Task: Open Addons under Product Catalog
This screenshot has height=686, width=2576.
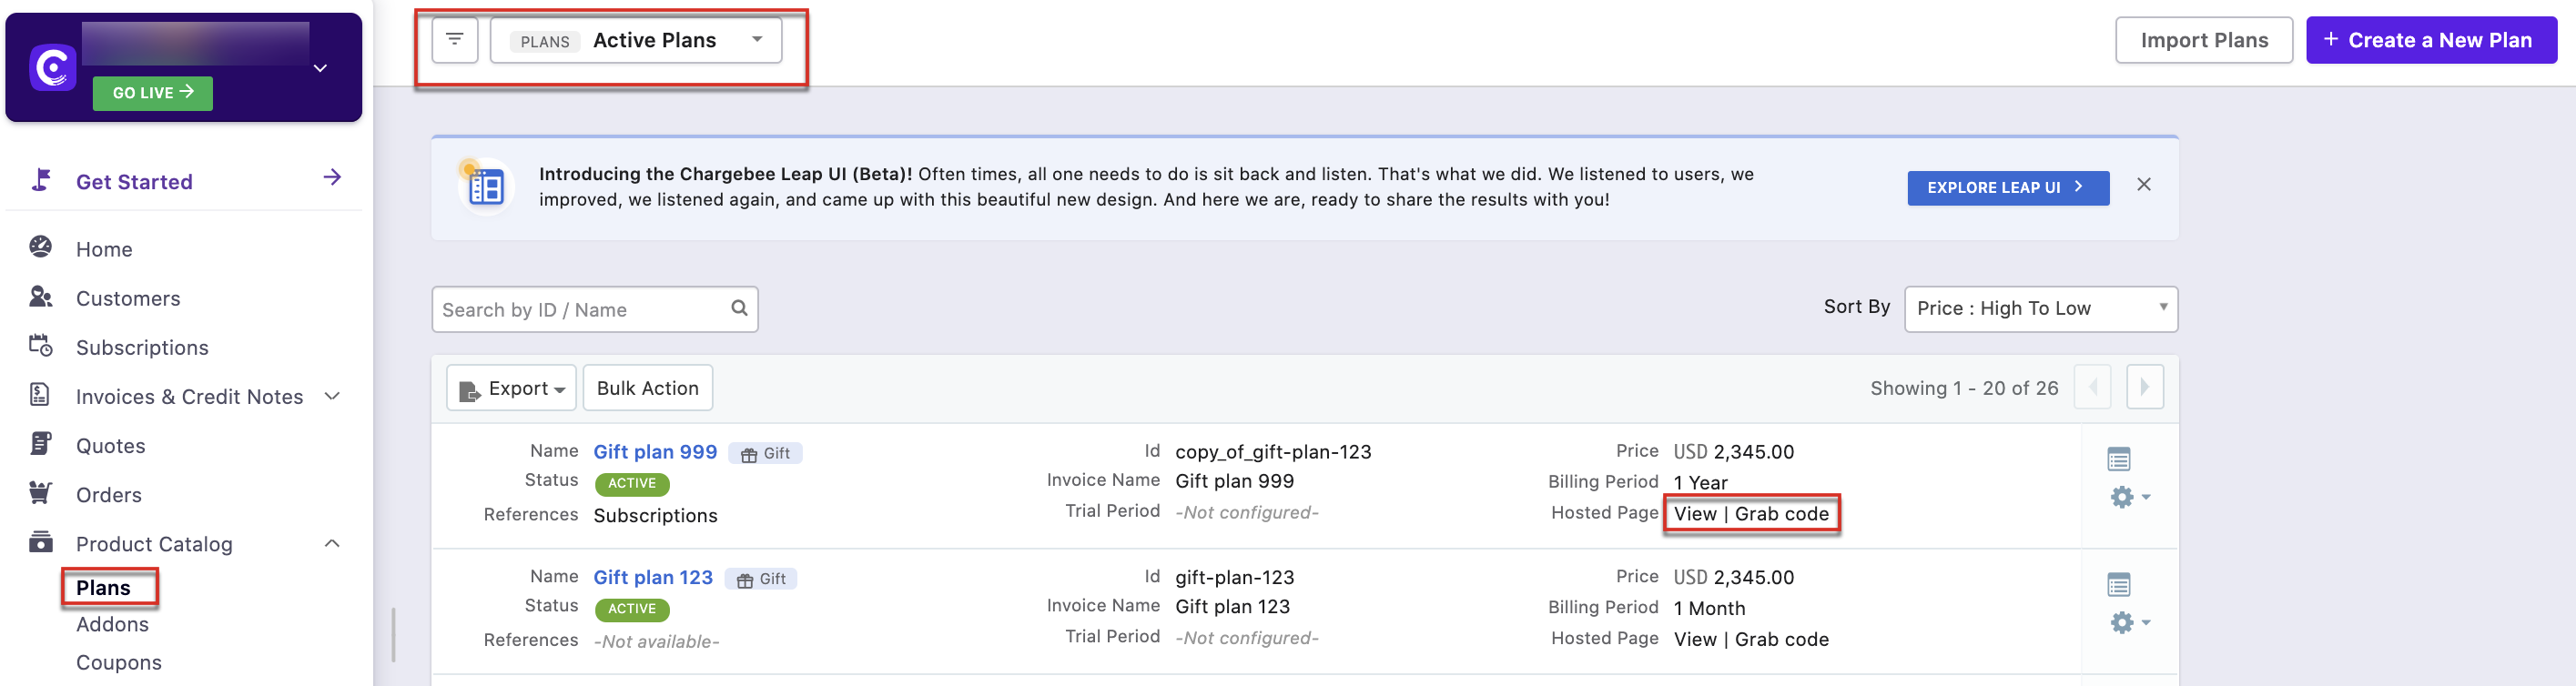Action: 112,624
